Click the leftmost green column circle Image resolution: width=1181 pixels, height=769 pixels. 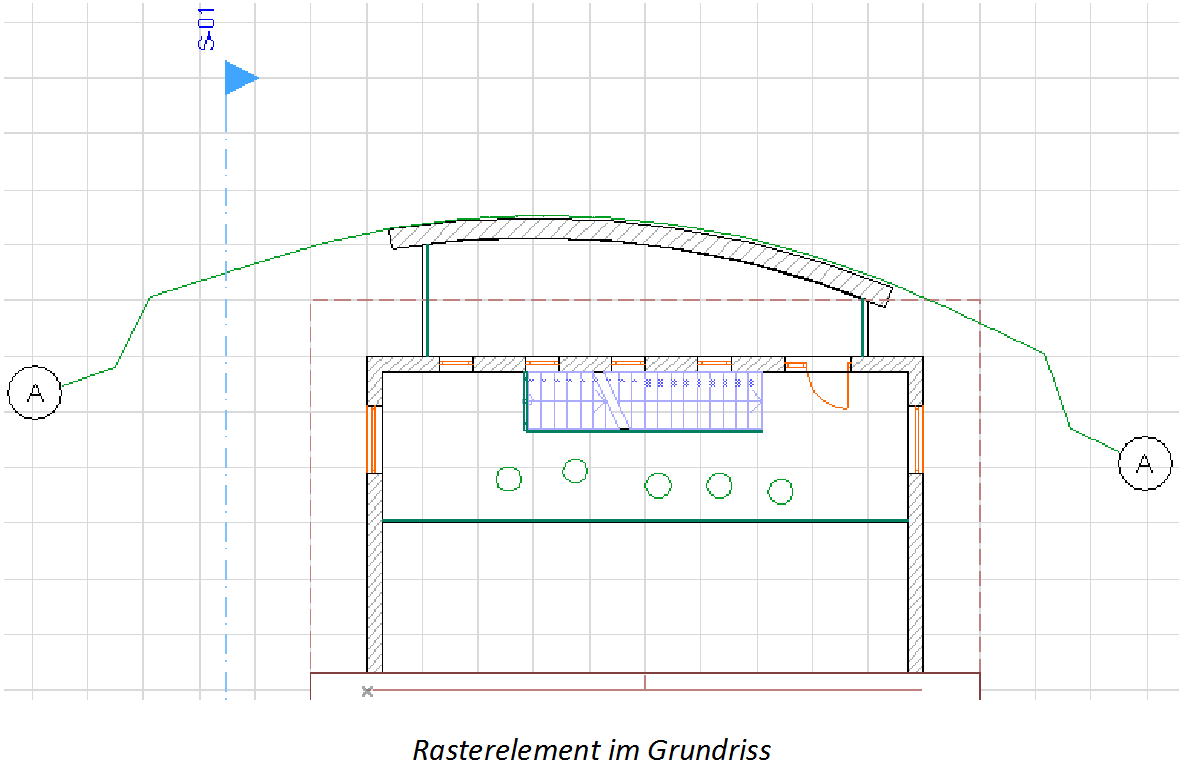508,478
